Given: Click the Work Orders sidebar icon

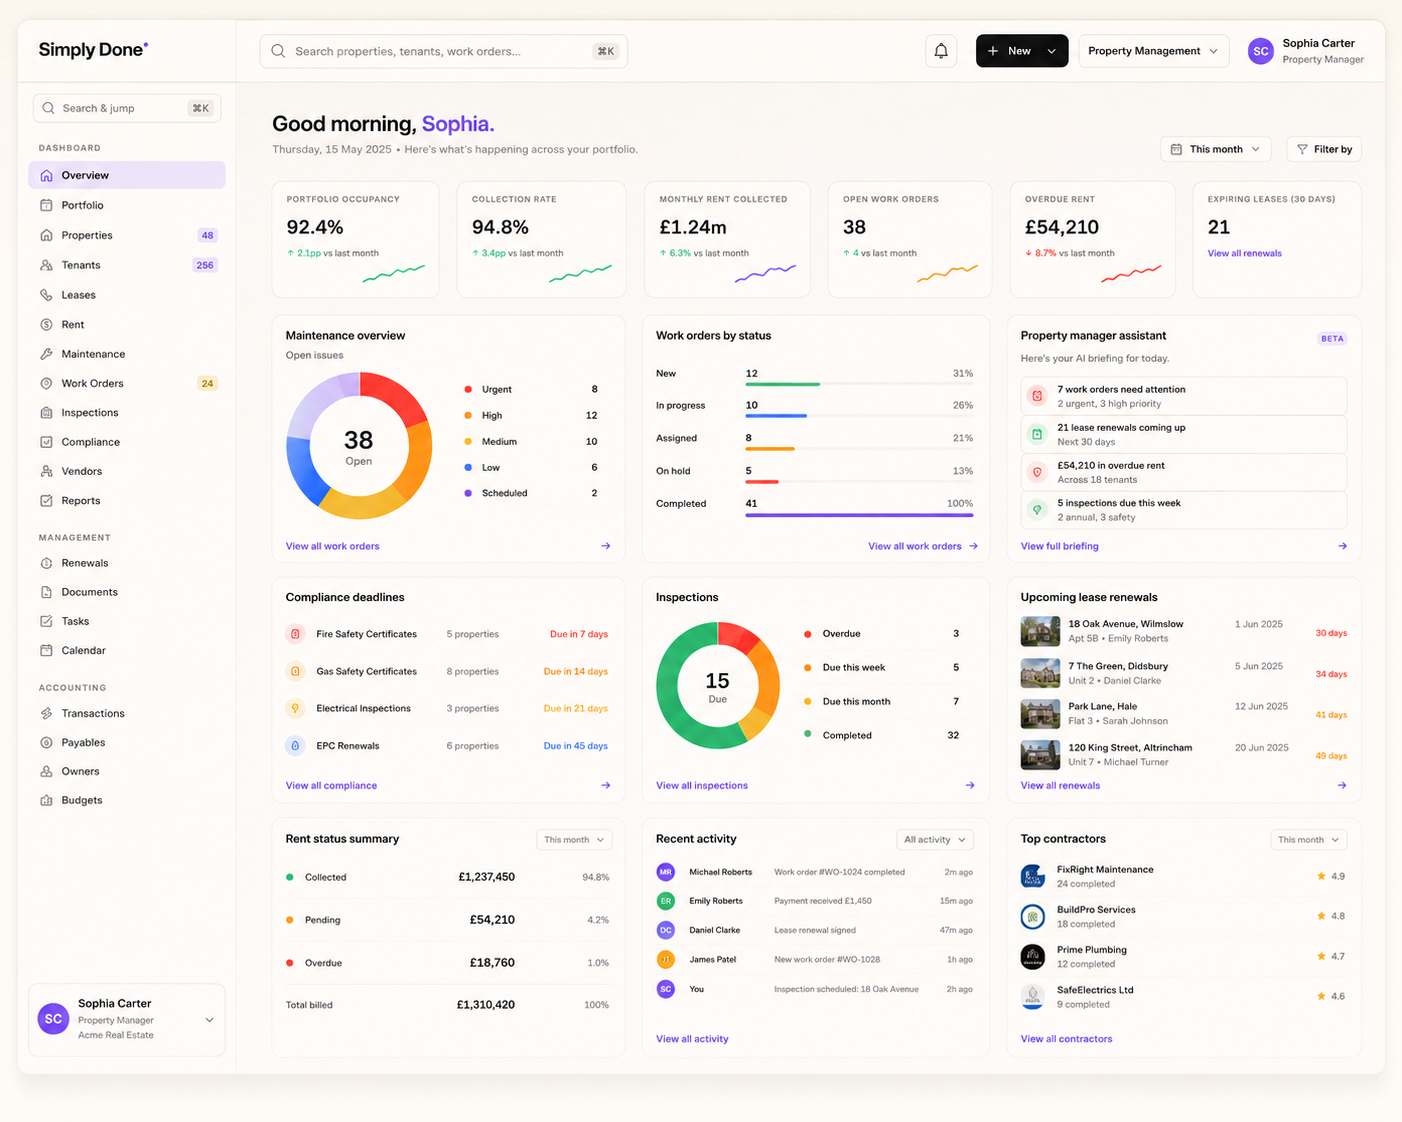Looking at the screenshot, I should (46, 383).
